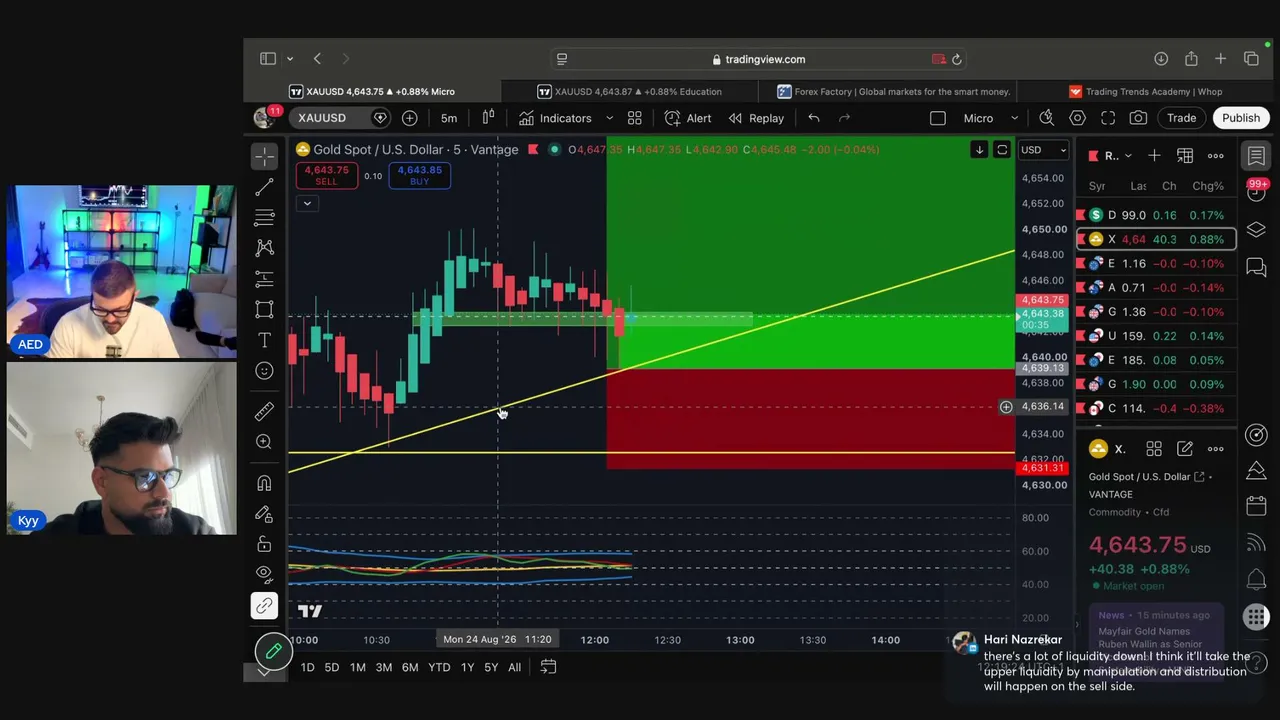Enter fullscreen chart mode
1280x720 pixels.
click(1108, 118)
